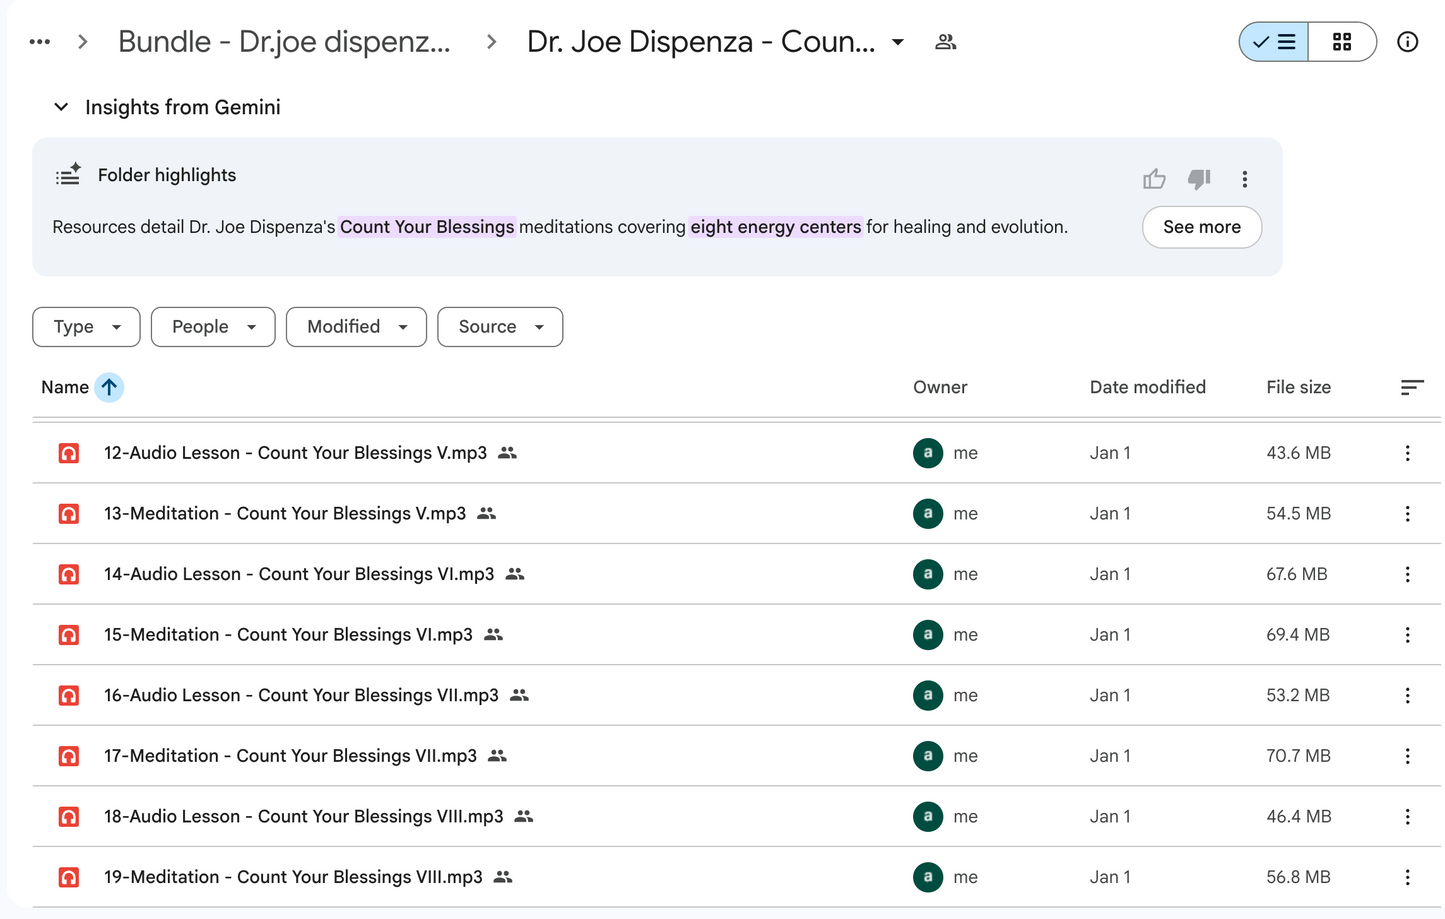Click the audio icon of 17-Meditation file
The width and height of the screenshot is (1445, 919).
point(69,756)
